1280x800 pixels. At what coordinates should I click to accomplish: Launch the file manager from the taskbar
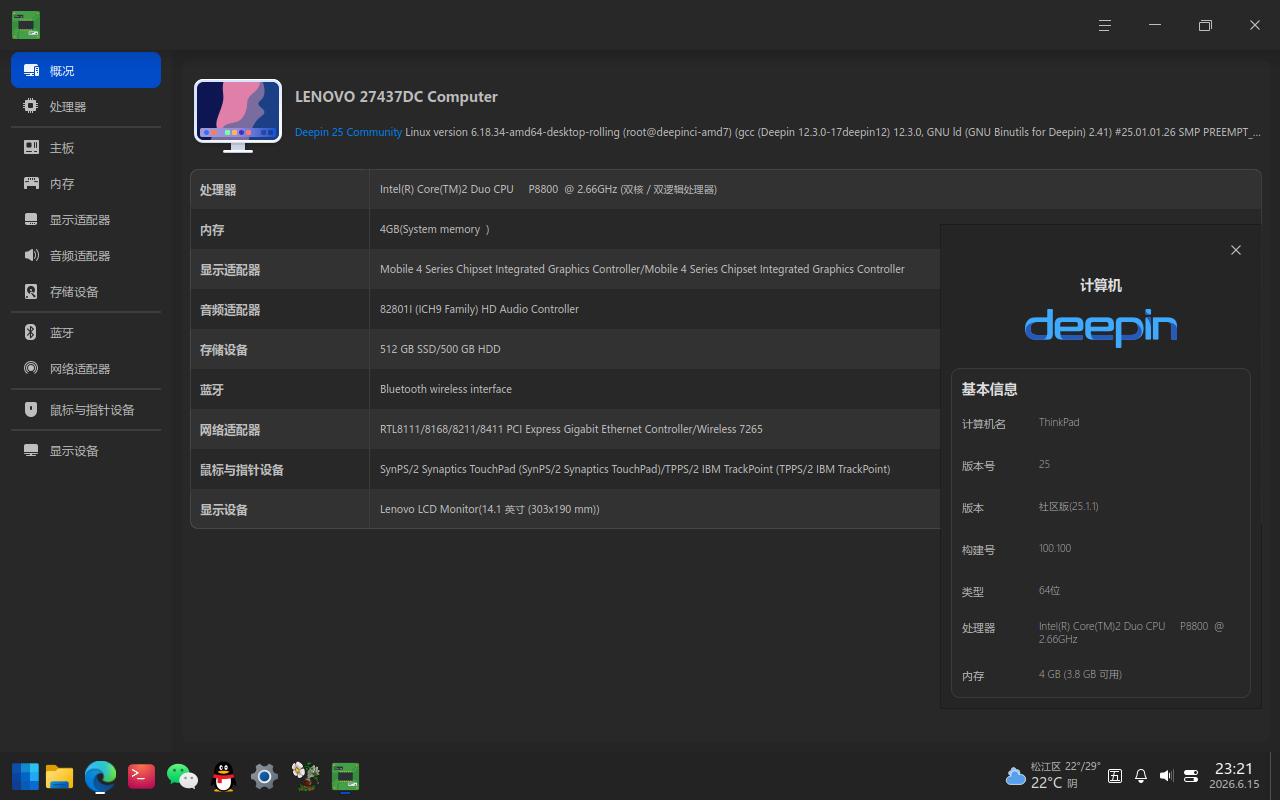click(60, 776)
